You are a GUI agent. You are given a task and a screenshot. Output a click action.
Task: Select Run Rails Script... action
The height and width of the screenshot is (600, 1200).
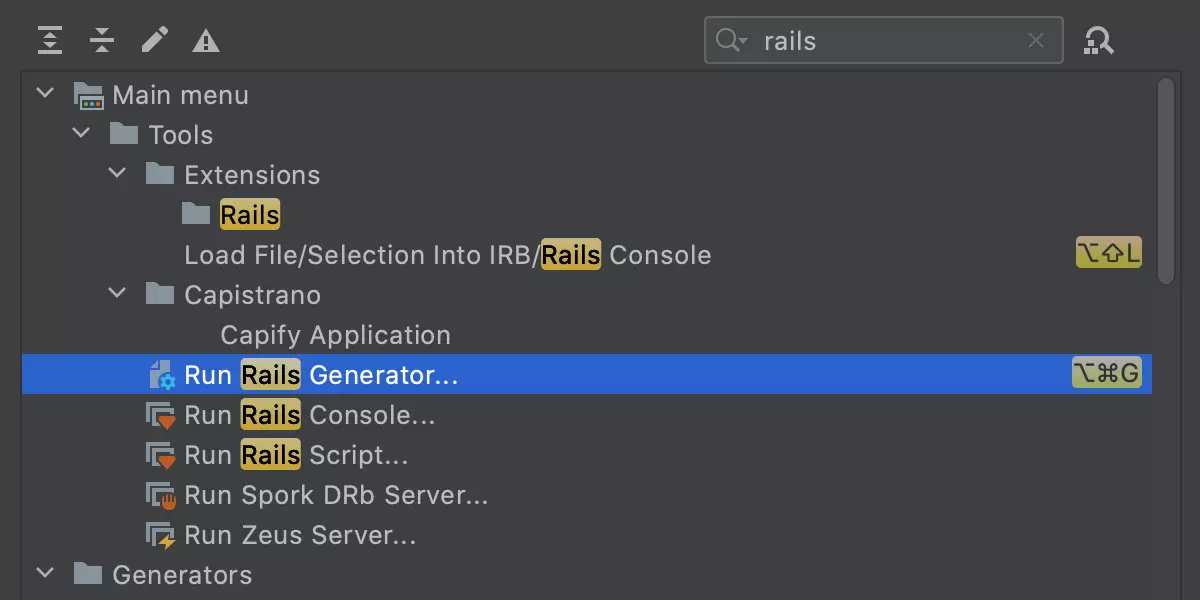tap(587, 455)
